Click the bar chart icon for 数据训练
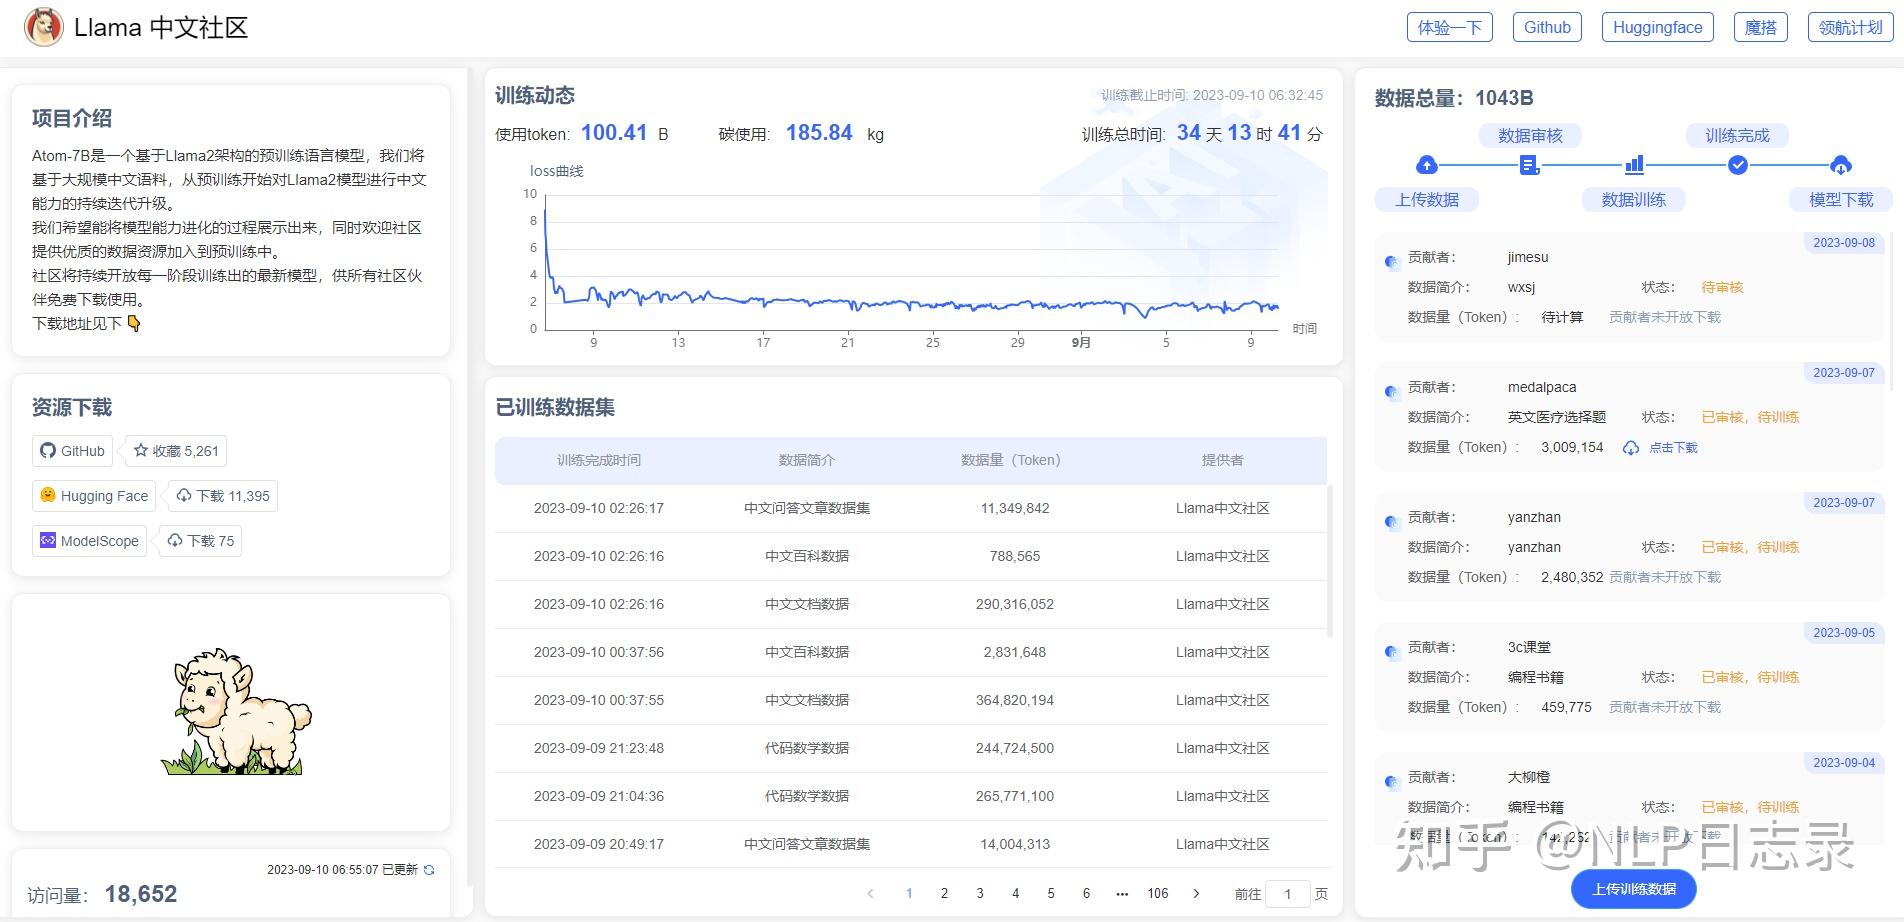The image size is (1904, 922). 1634,165
